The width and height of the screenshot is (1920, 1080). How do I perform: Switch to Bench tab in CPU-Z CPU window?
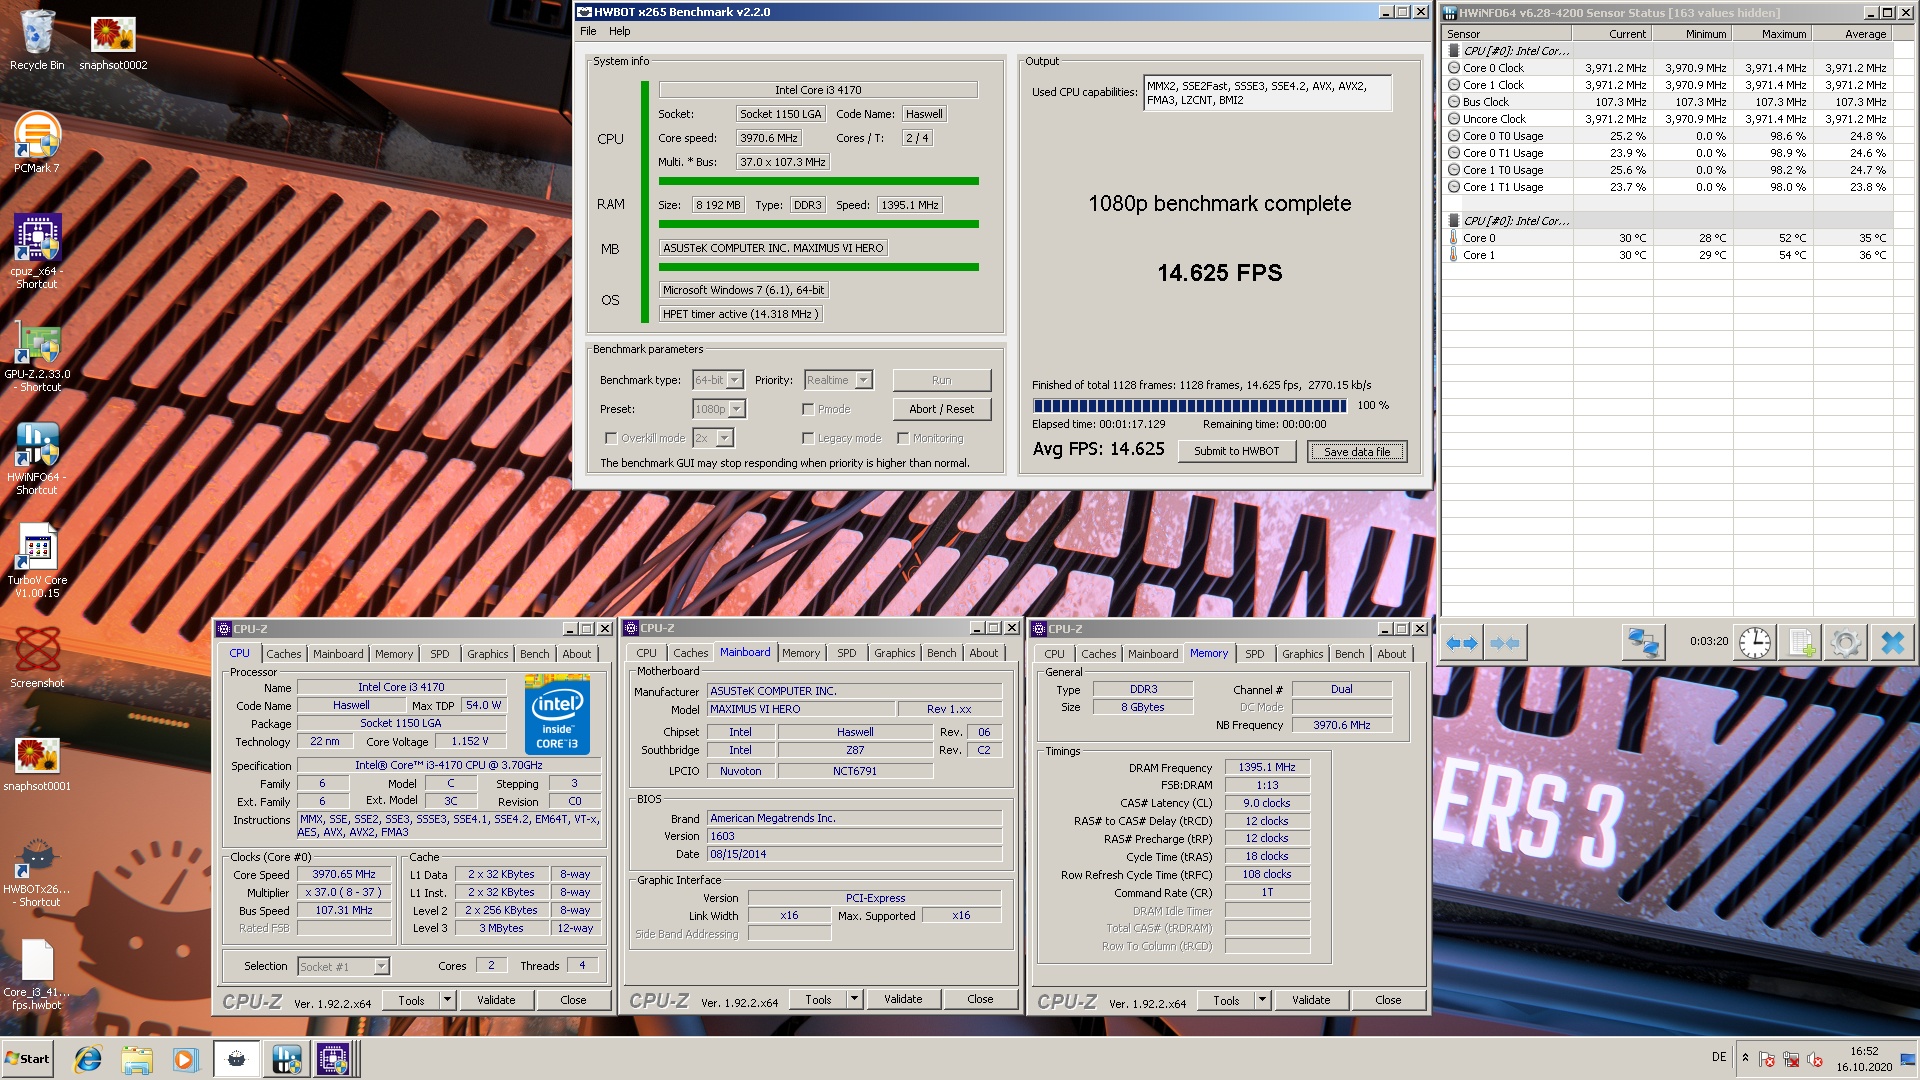(x=534, y=654)
